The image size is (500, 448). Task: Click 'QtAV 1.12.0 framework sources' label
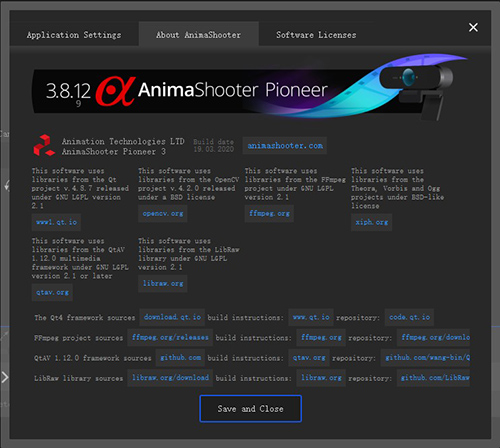click(93, 358)
